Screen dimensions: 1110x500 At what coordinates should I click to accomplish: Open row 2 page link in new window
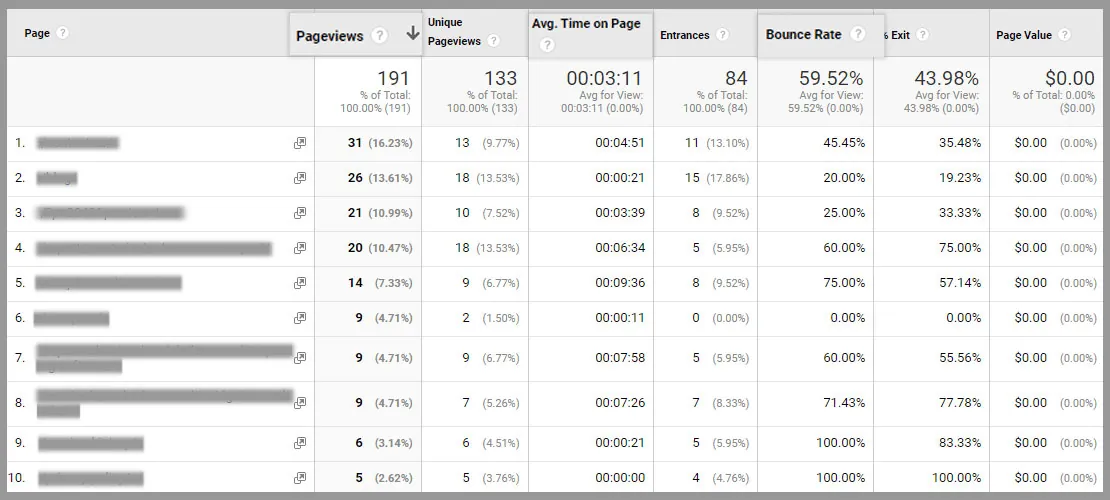click(x=300, y=178)
